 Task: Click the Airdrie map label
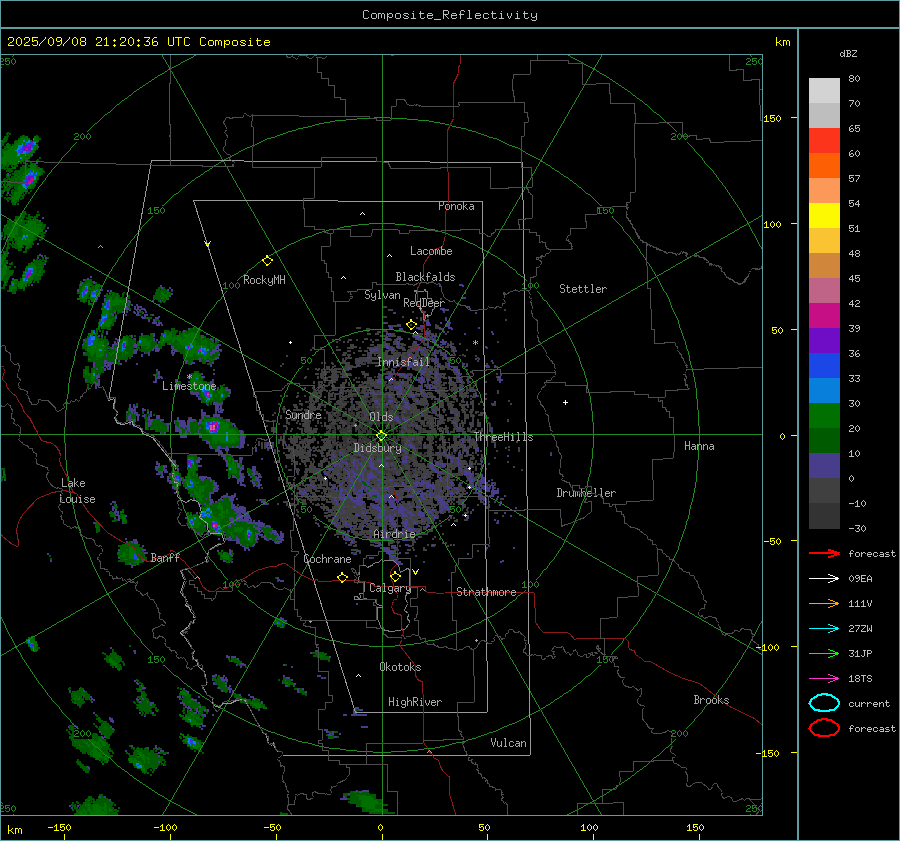(394, 534)
